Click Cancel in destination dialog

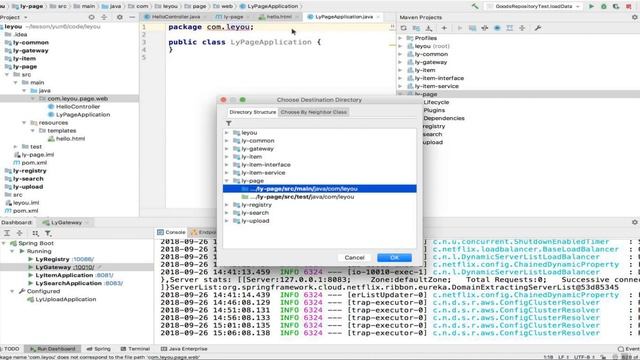pos(354,258)
